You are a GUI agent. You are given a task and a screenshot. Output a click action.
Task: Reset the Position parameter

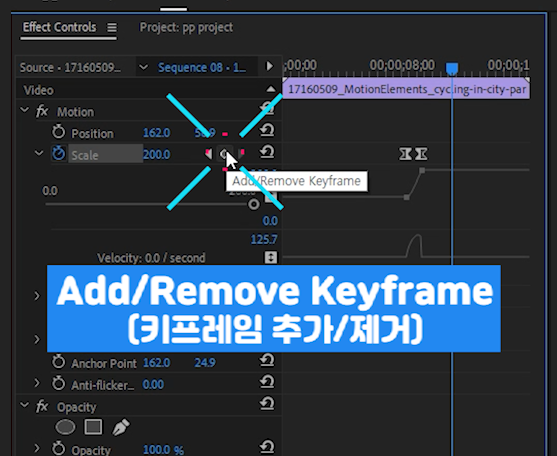pyautogui.click(x=267, y=130)
